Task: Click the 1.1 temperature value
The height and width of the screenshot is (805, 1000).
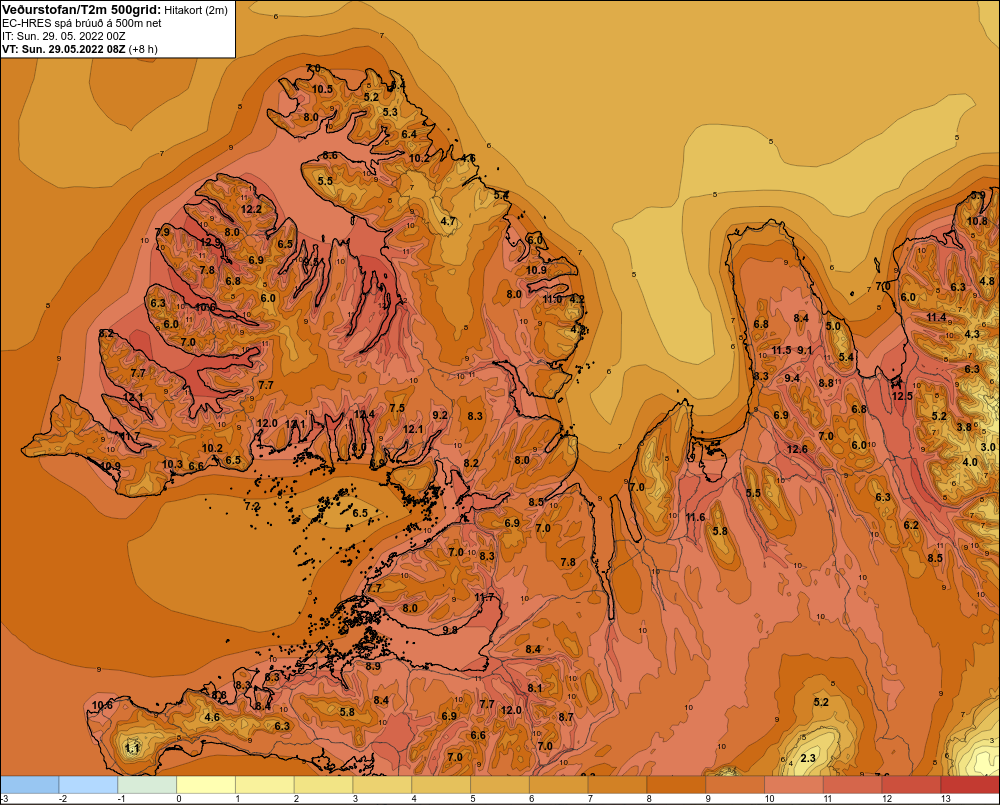Action: pyautogui.click(x=132, y=748)
